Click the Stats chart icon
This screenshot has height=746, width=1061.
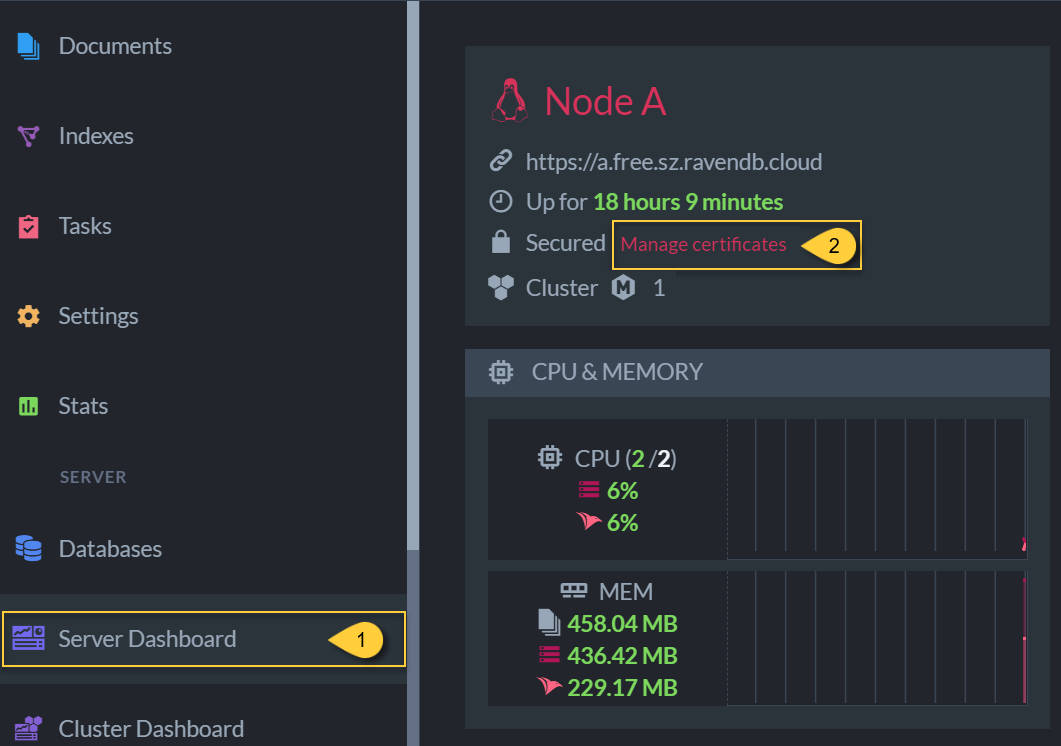coord(28,406)
